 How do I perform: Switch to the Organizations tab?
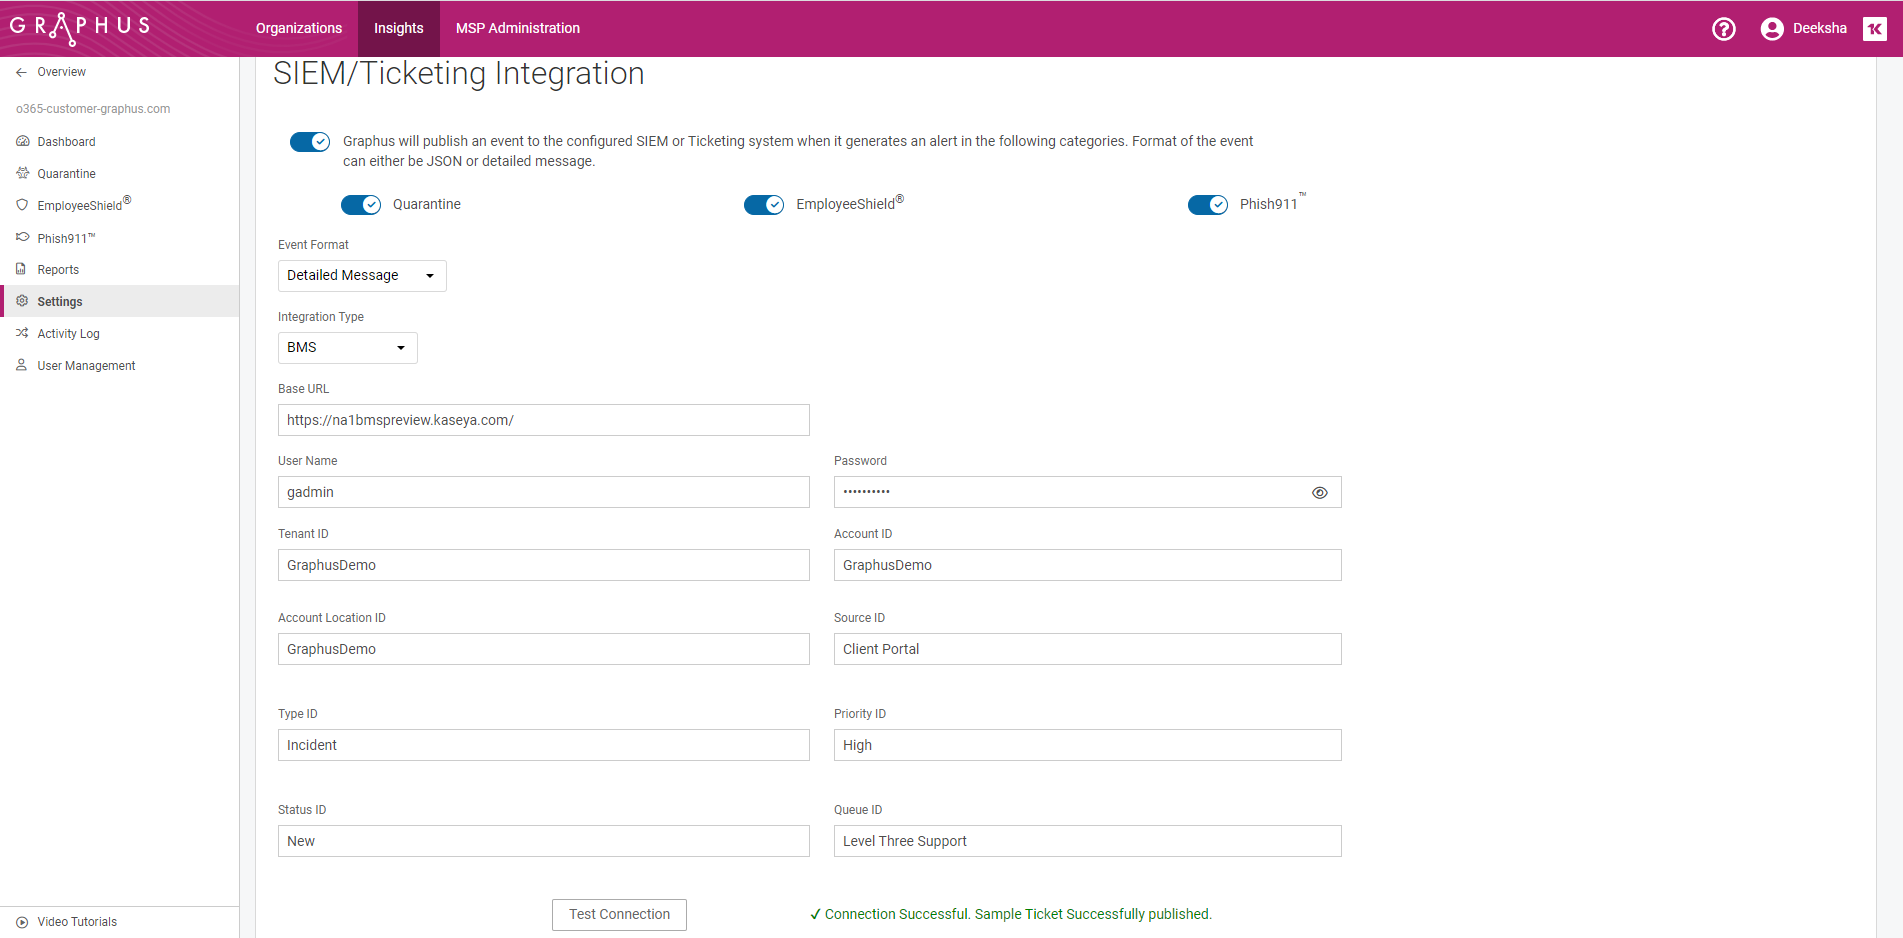tap(298, 28)
